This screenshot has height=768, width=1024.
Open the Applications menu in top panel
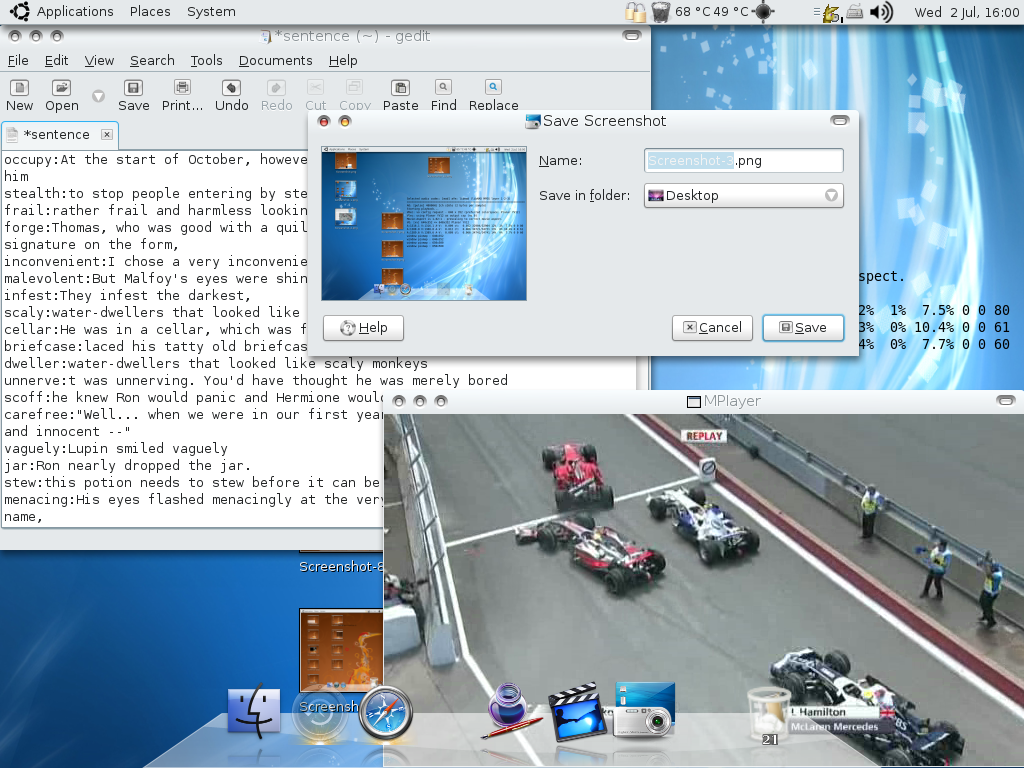click(75, 12)
